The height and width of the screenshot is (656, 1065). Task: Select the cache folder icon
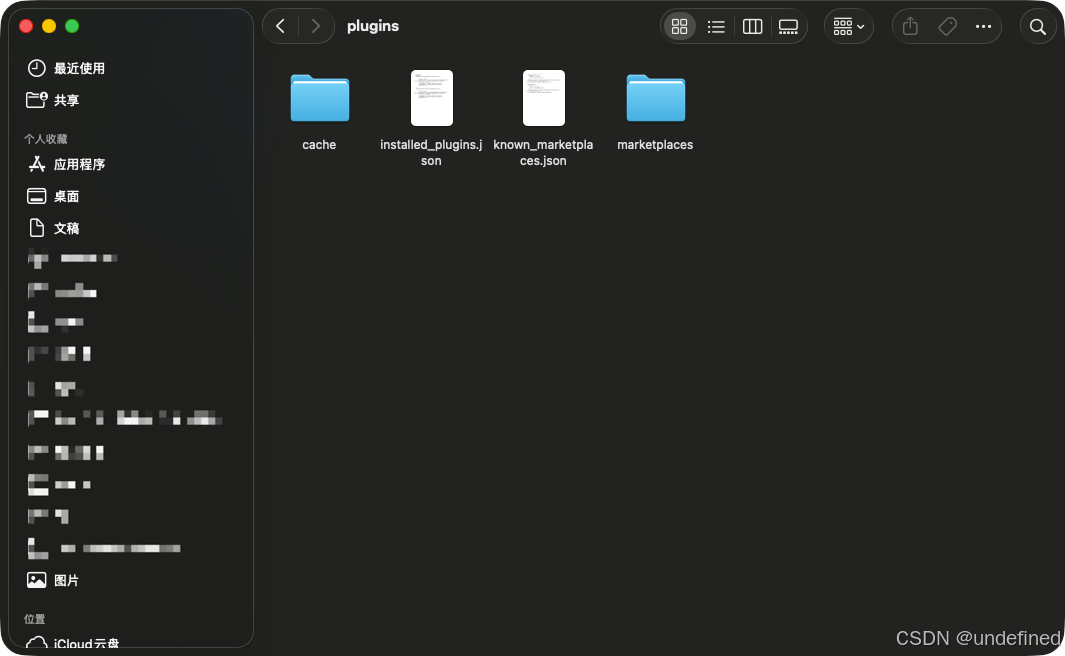[x=320, y=98]
